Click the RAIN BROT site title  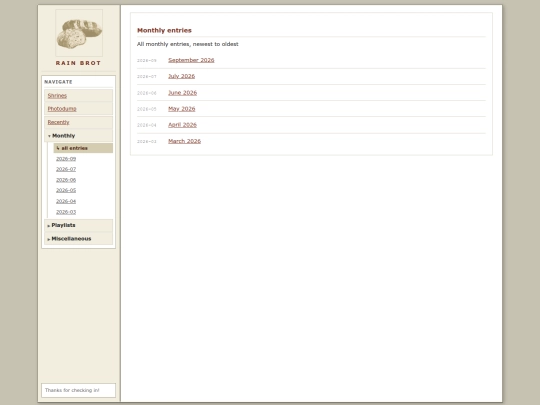click(x=79, y=63)
